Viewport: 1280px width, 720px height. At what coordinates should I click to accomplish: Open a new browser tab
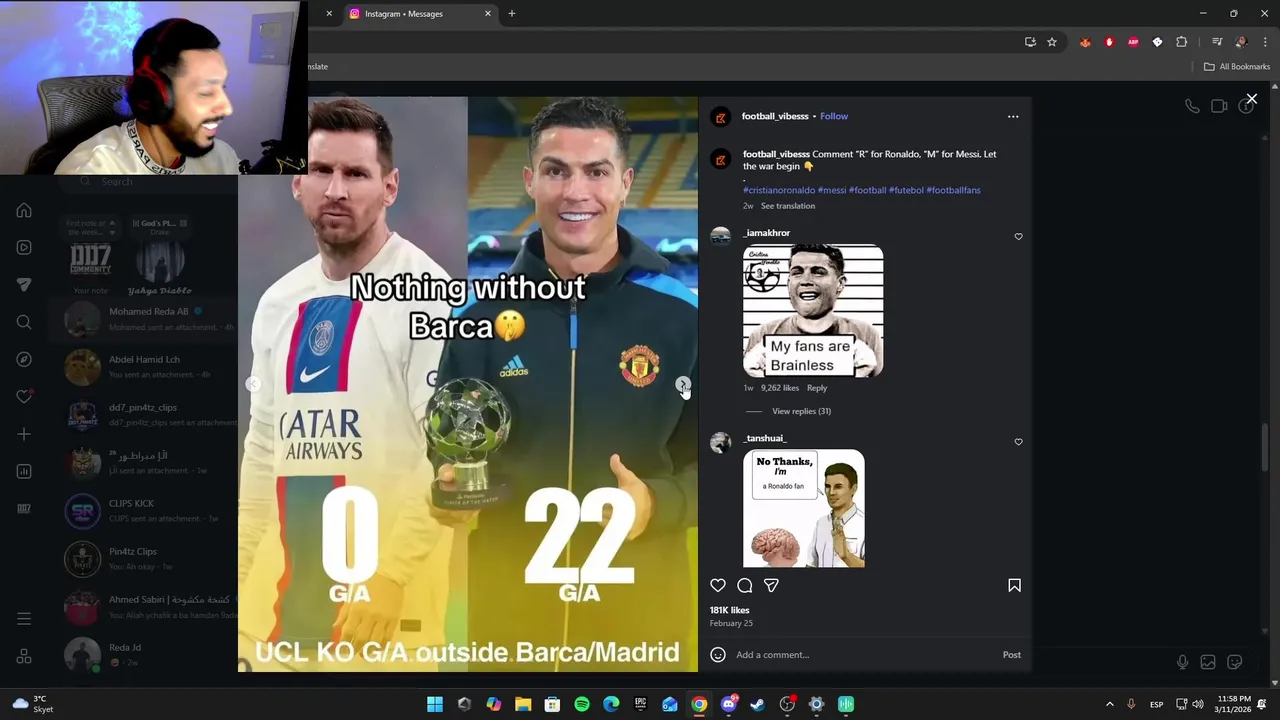point(512,14)
